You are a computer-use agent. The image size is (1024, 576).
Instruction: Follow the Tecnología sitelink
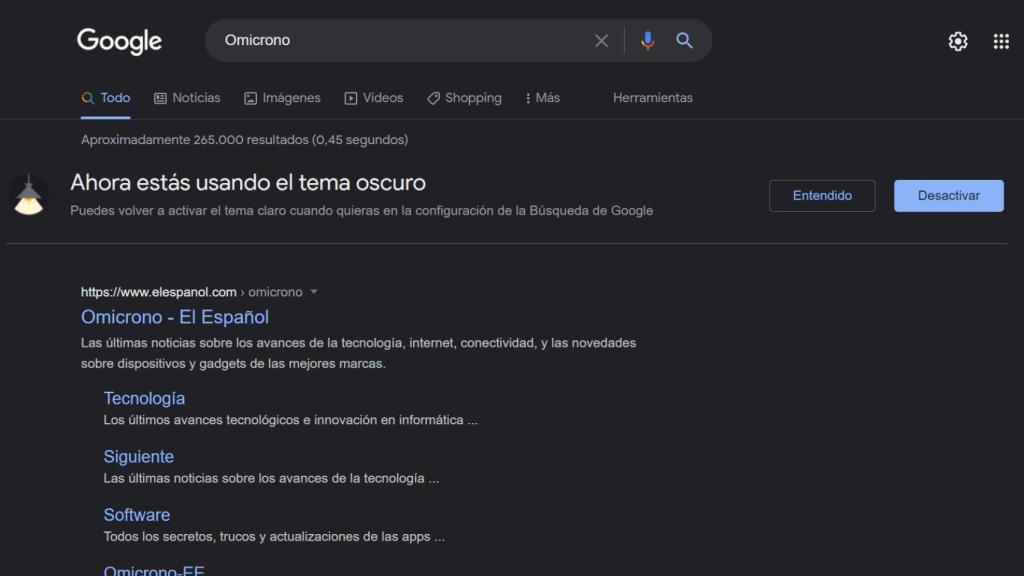[x=144, y=397]
